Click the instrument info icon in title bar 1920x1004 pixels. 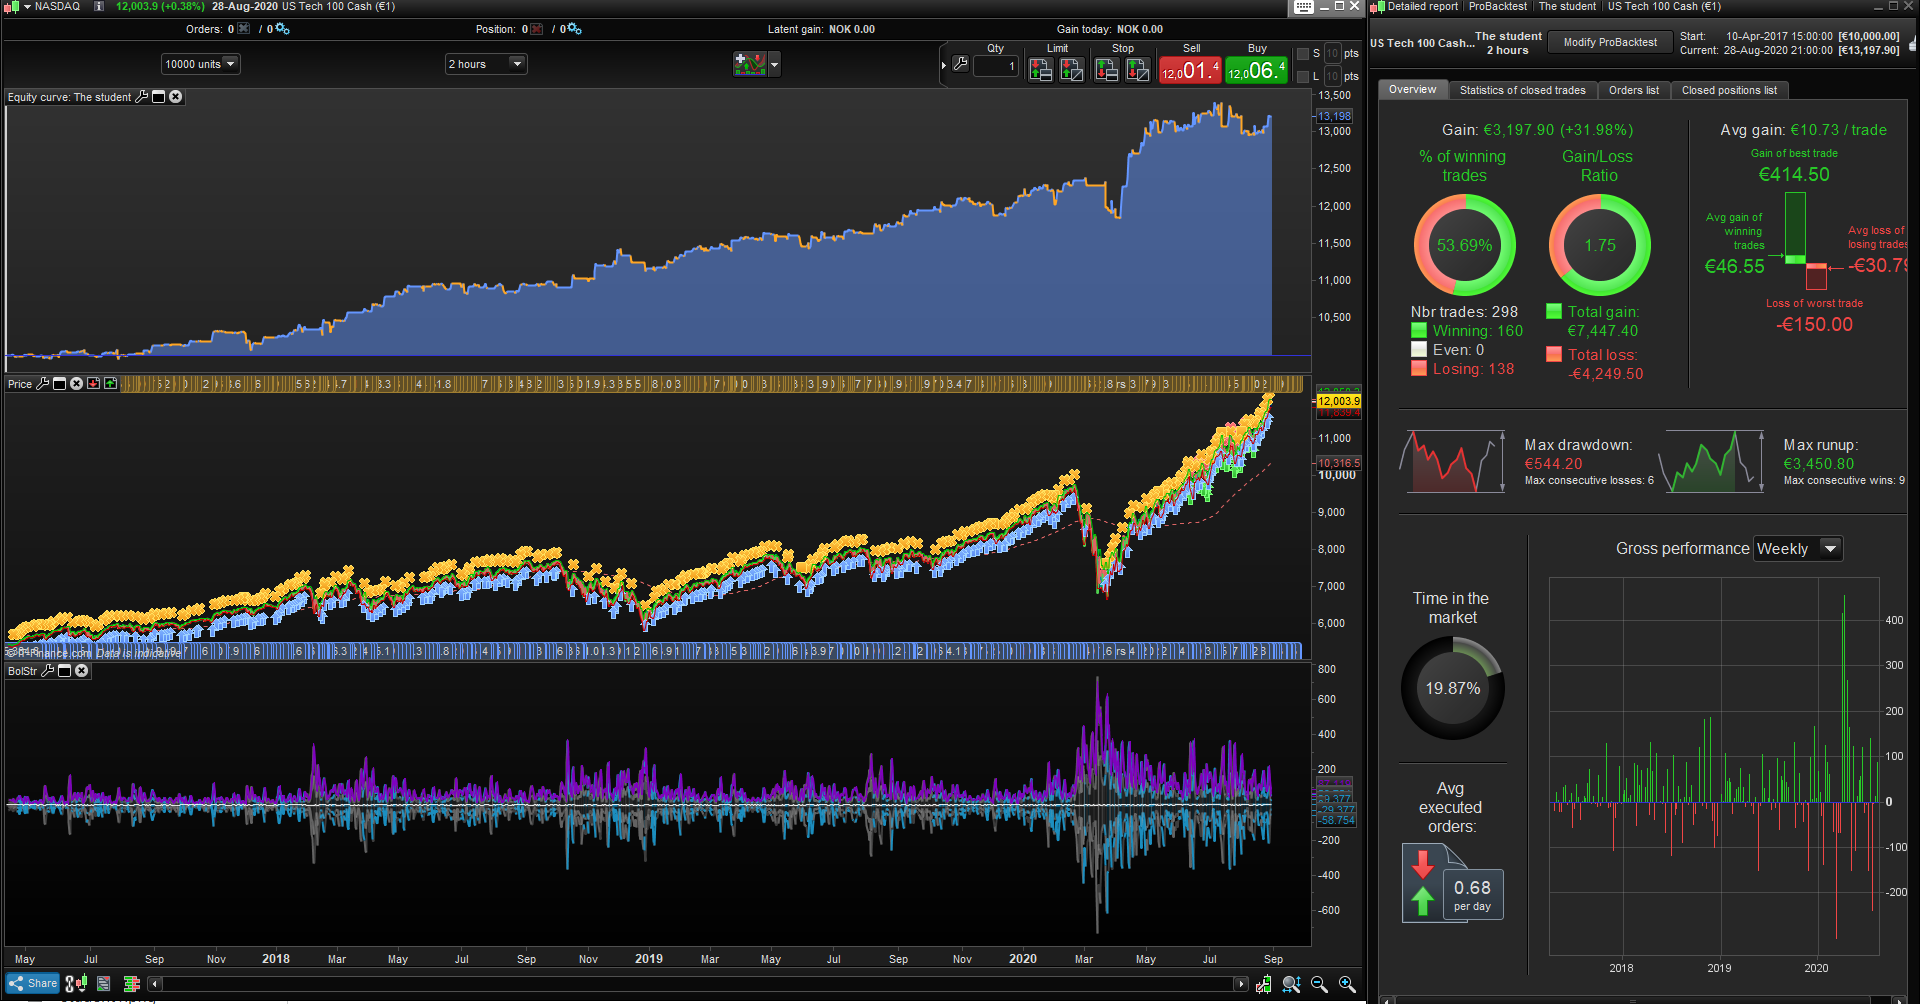point(99,7)
